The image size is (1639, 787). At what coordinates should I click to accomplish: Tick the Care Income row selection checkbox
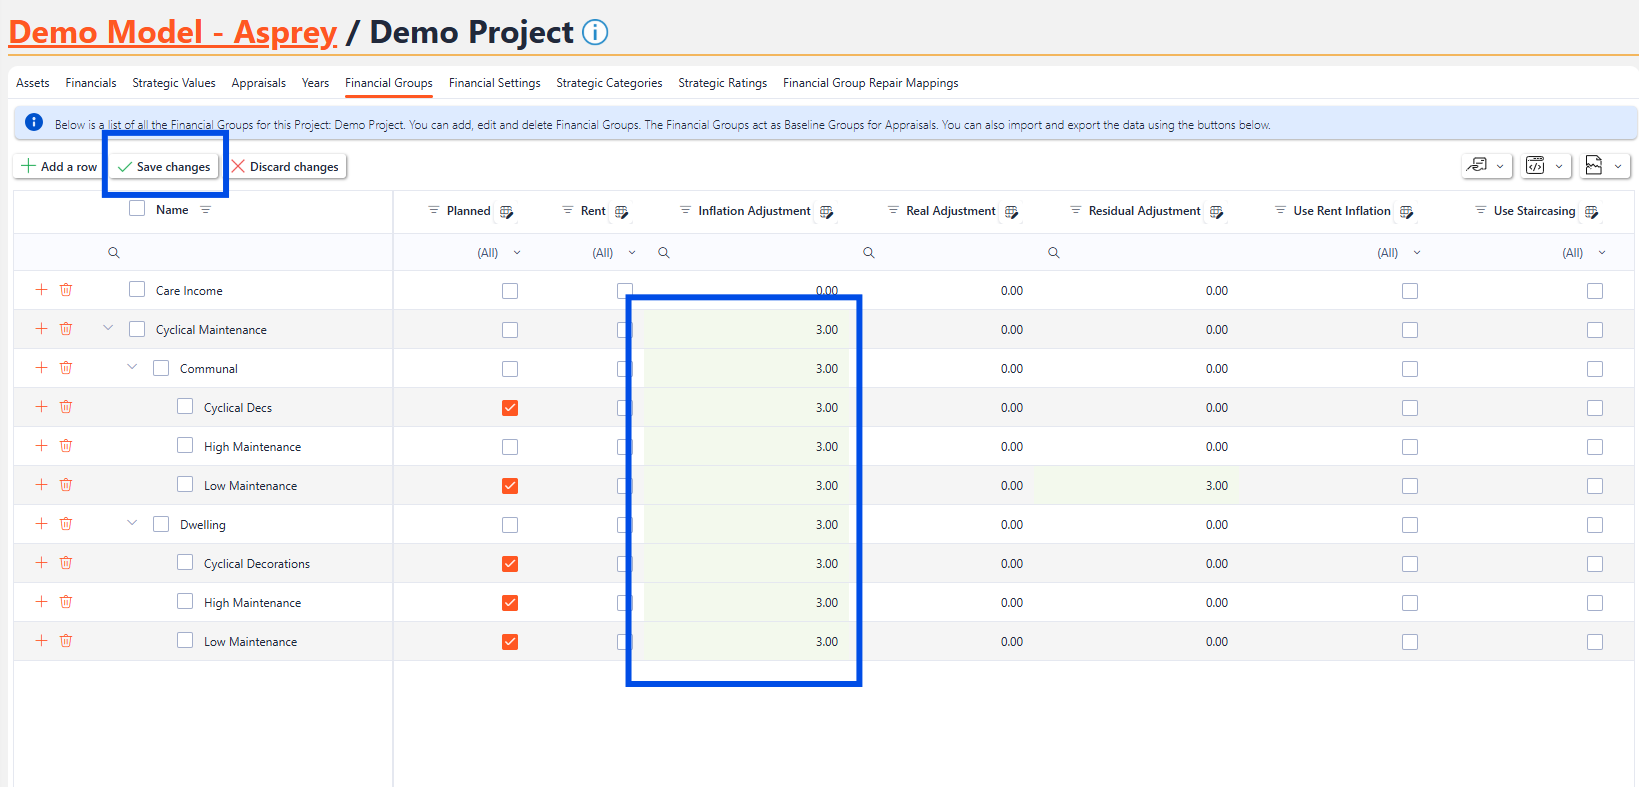tap(137, 290)
